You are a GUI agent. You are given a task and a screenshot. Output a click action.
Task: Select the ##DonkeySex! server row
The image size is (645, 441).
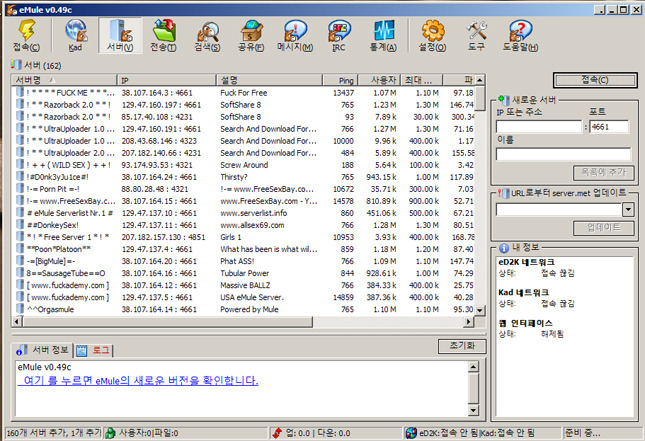coord(245,225)
